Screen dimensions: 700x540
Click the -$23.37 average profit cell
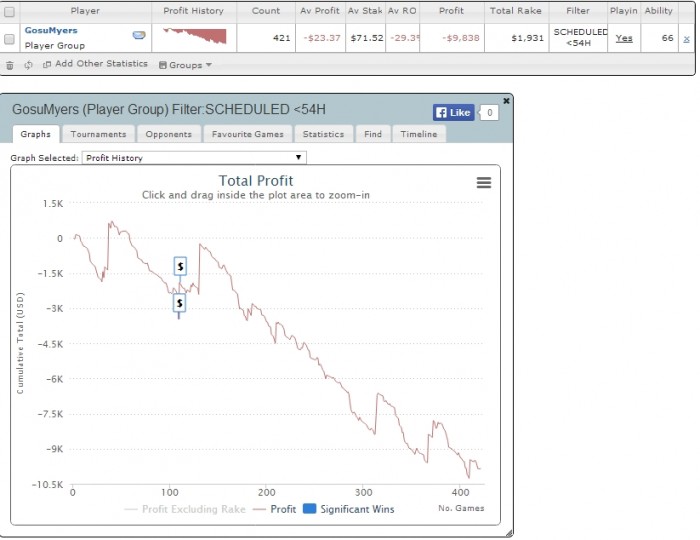click(322, 38)
